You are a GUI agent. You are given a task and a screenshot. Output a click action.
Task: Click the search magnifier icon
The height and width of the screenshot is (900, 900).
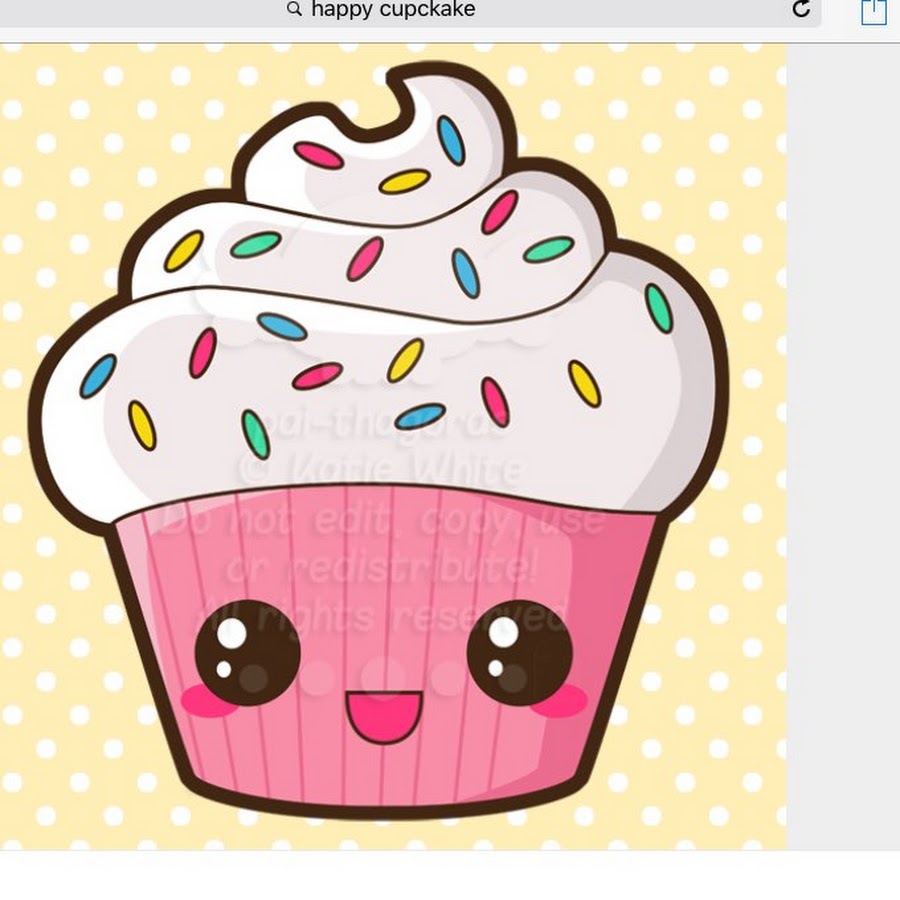point(294,9)
